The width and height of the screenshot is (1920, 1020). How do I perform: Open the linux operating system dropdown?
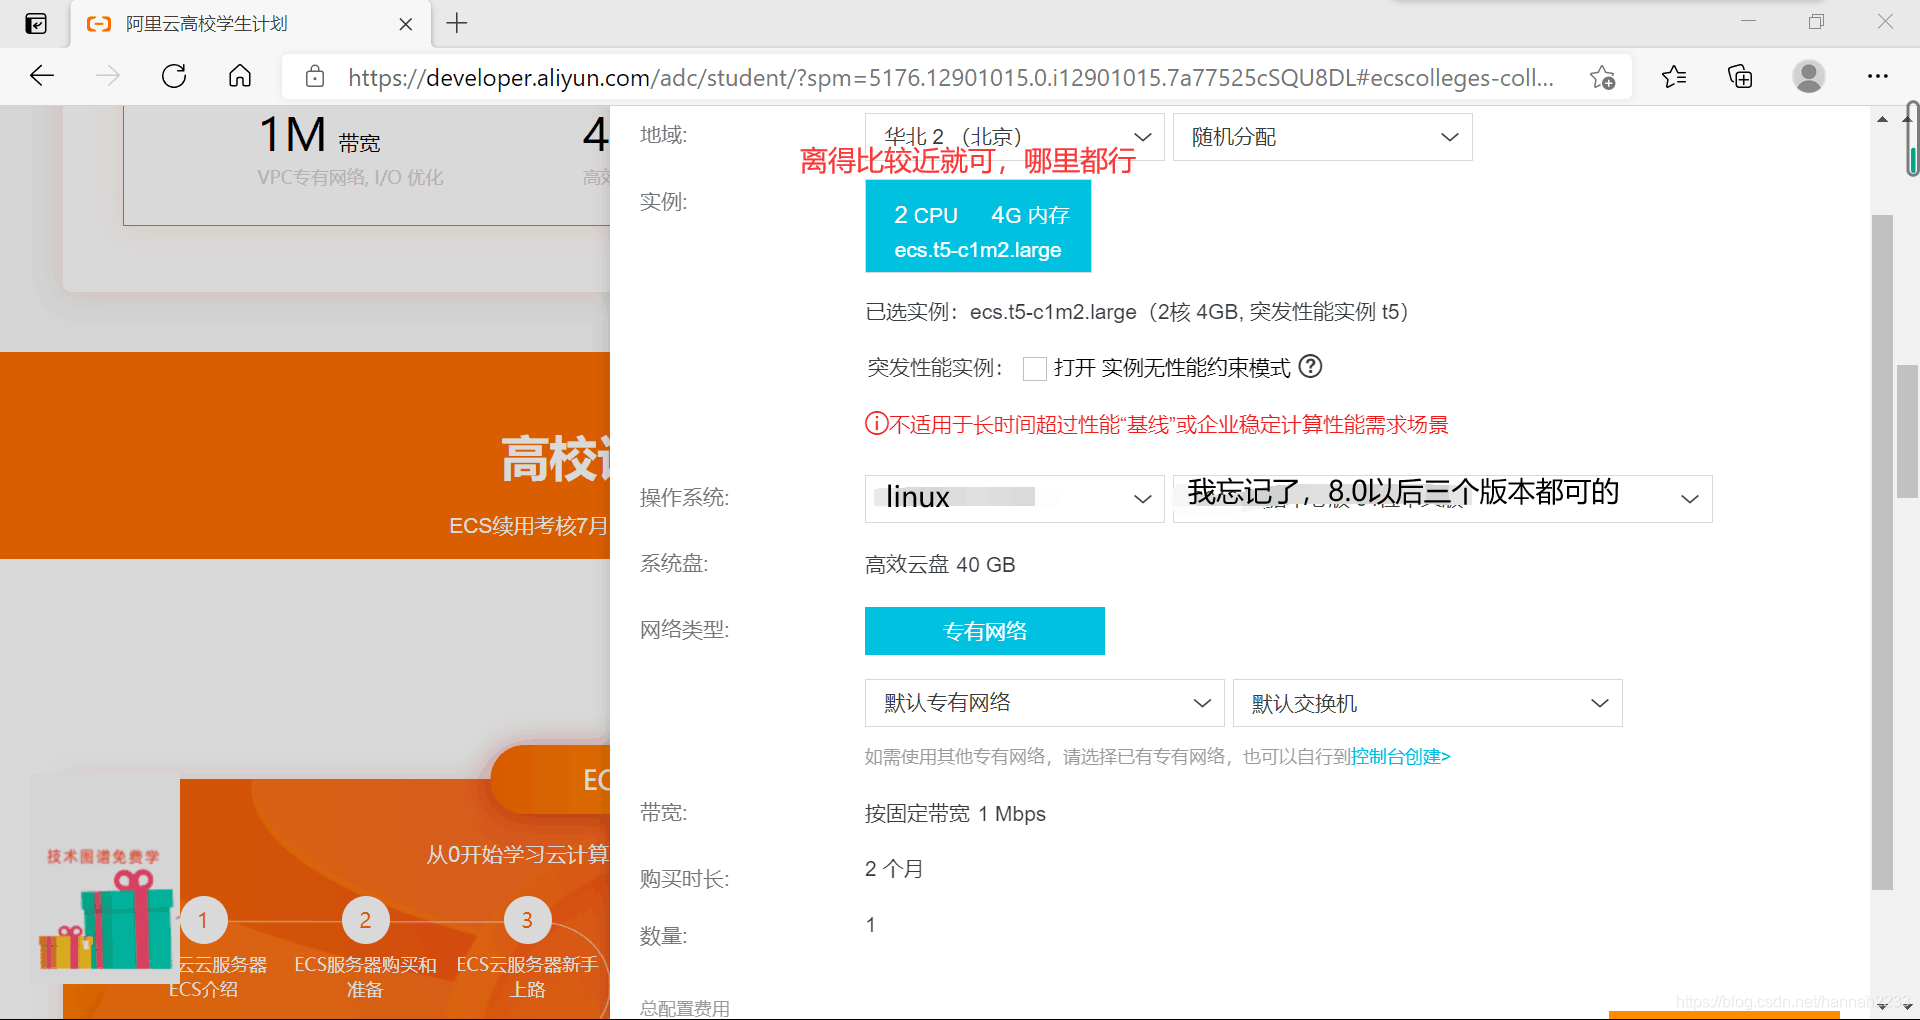(x=1014, y=498)
